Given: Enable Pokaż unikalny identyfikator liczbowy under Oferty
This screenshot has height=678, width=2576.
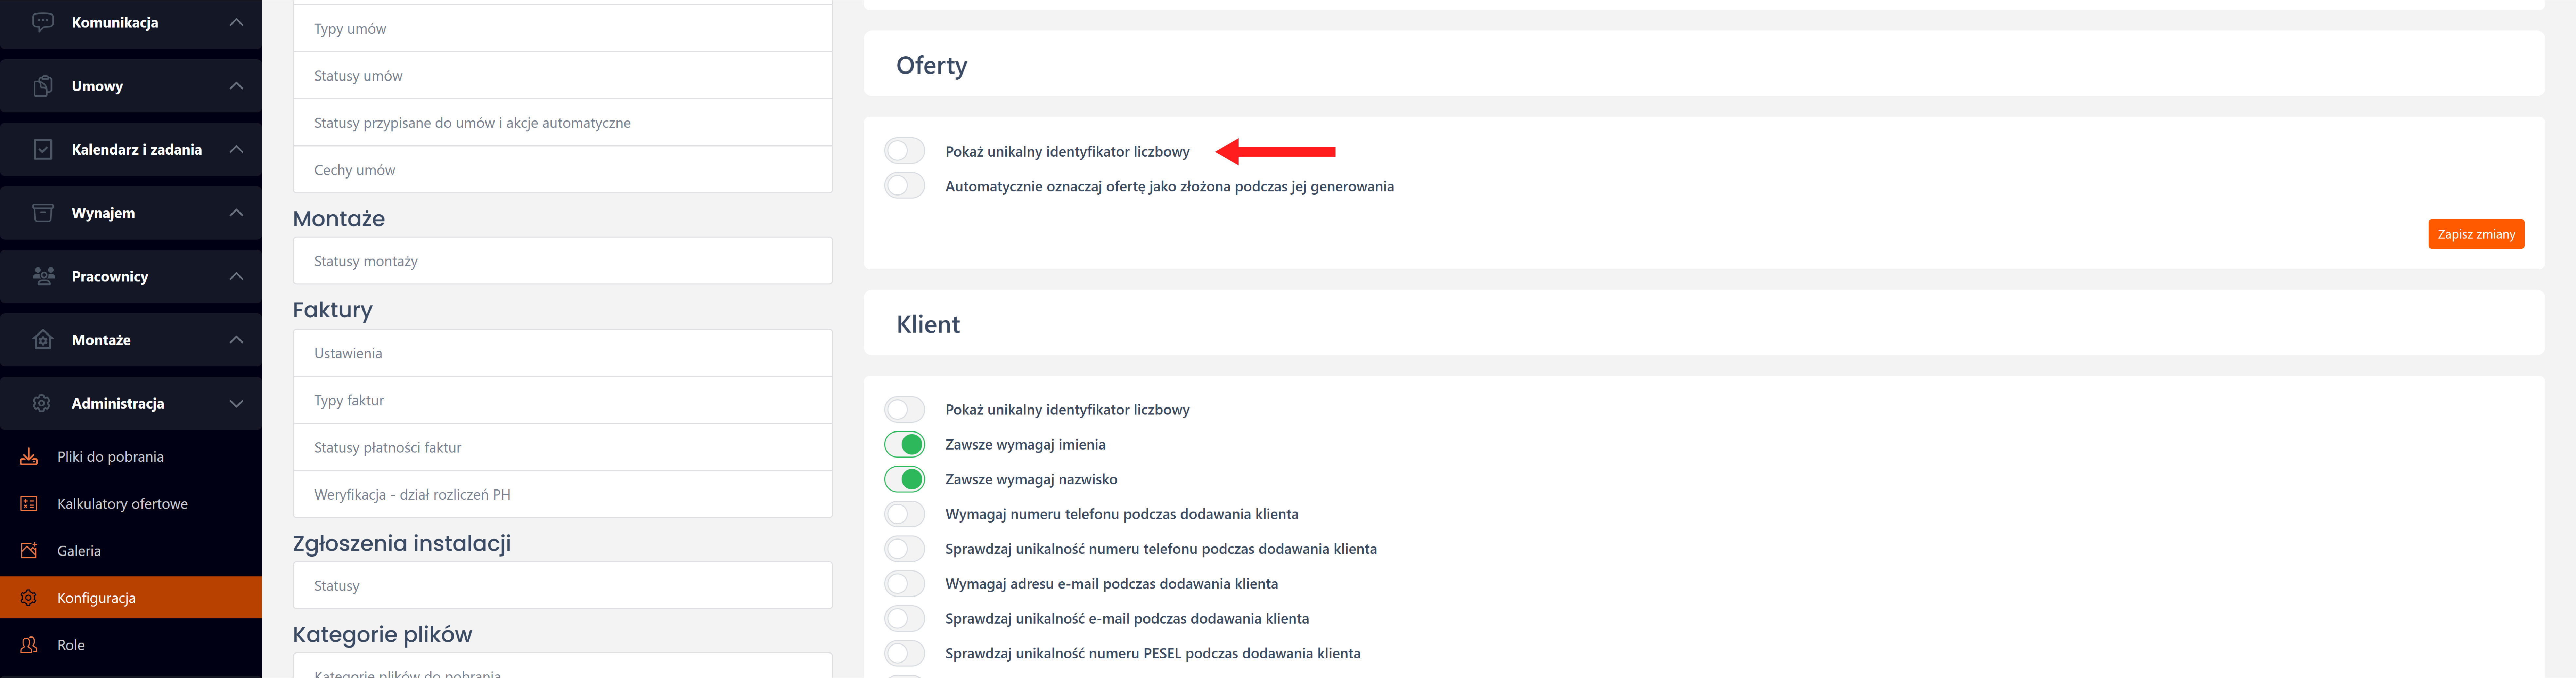Looking at the screenshot, I should (904, 151).
